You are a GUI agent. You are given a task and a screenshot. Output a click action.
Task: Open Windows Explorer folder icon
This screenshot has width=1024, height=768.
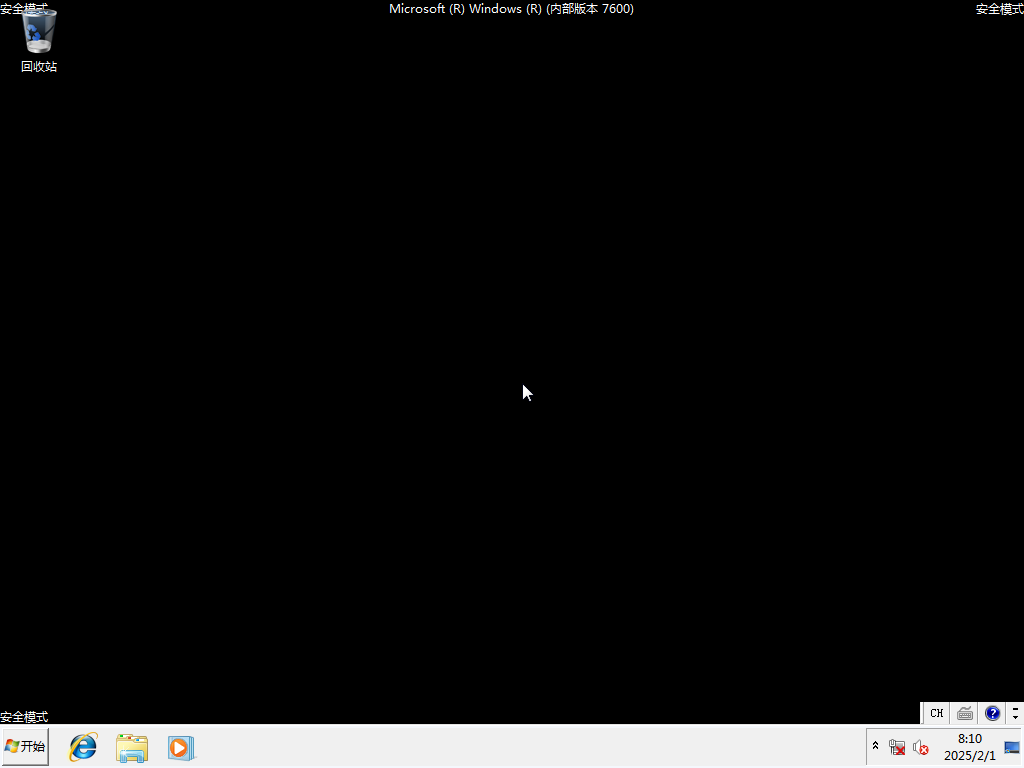click(132, 748)
